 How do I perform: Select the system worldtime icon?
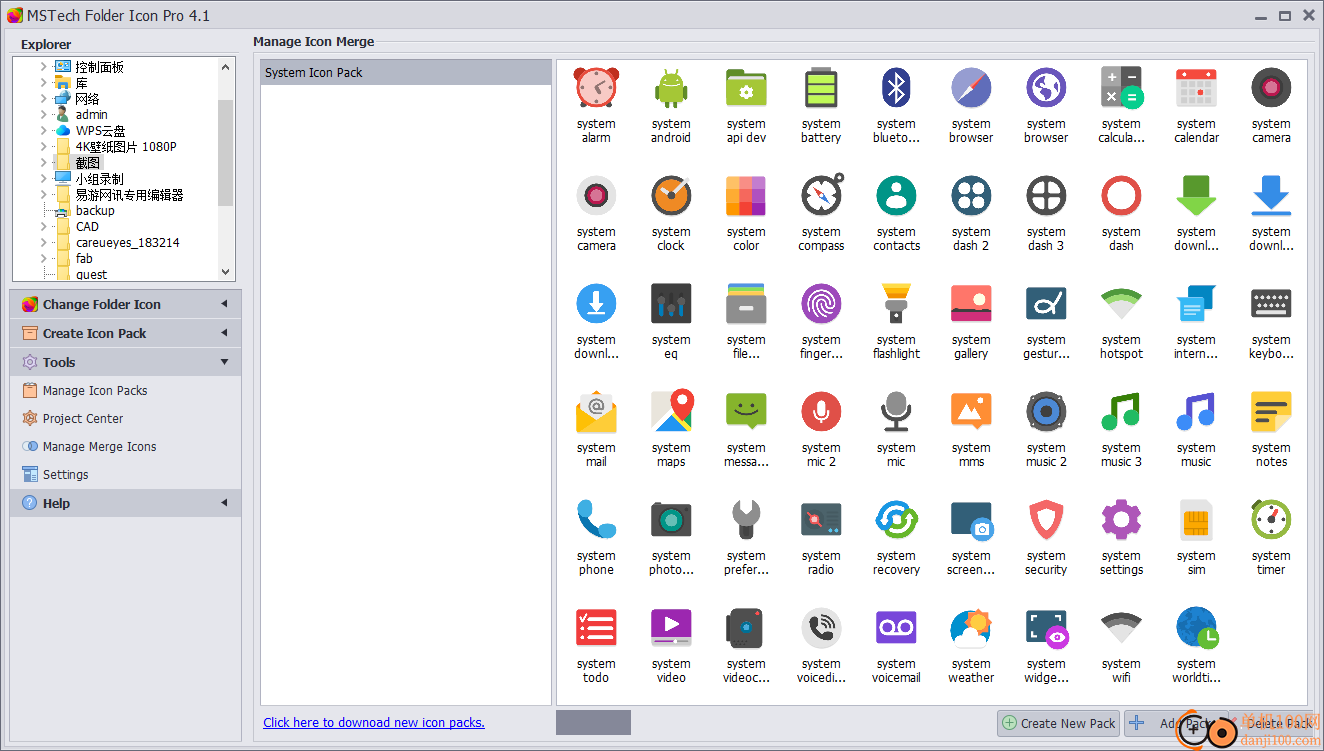tap(1196, 628)
